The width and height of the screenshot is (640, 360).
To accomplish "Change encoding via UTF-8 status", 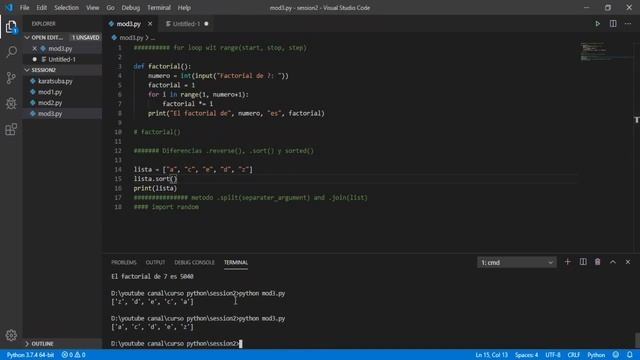I will [x=553, y=355].
